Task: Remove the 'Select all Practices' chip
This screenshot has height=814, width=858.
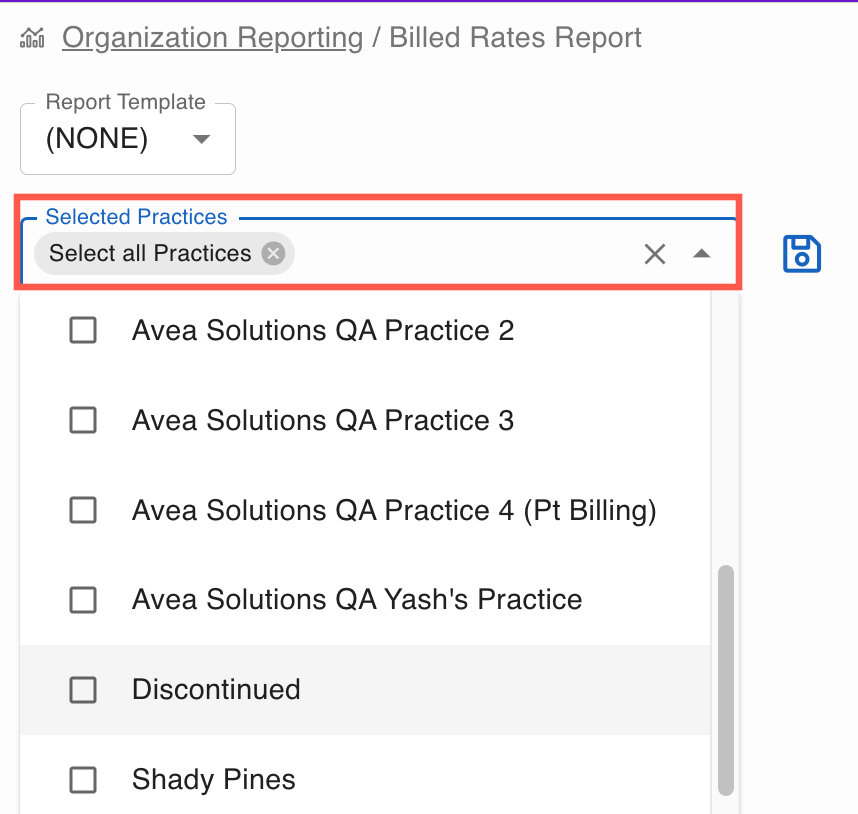Action: [x=273, y=254]
